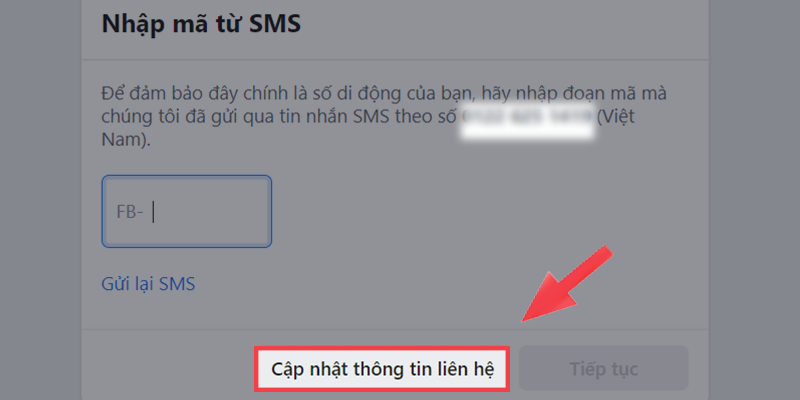Click the FB- SMS code input field
Viewport: 800px width, 400px height.
point(187,212)
